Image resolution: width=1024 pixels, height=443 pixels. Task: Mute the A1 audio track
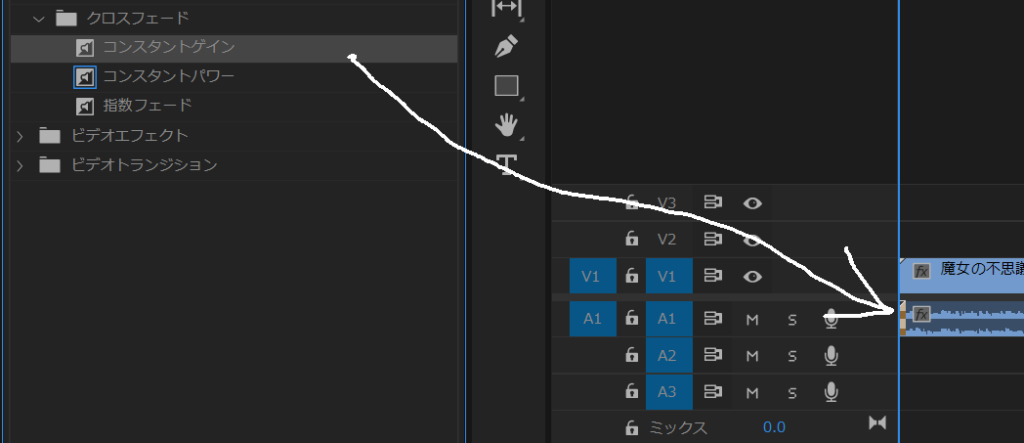753,319
